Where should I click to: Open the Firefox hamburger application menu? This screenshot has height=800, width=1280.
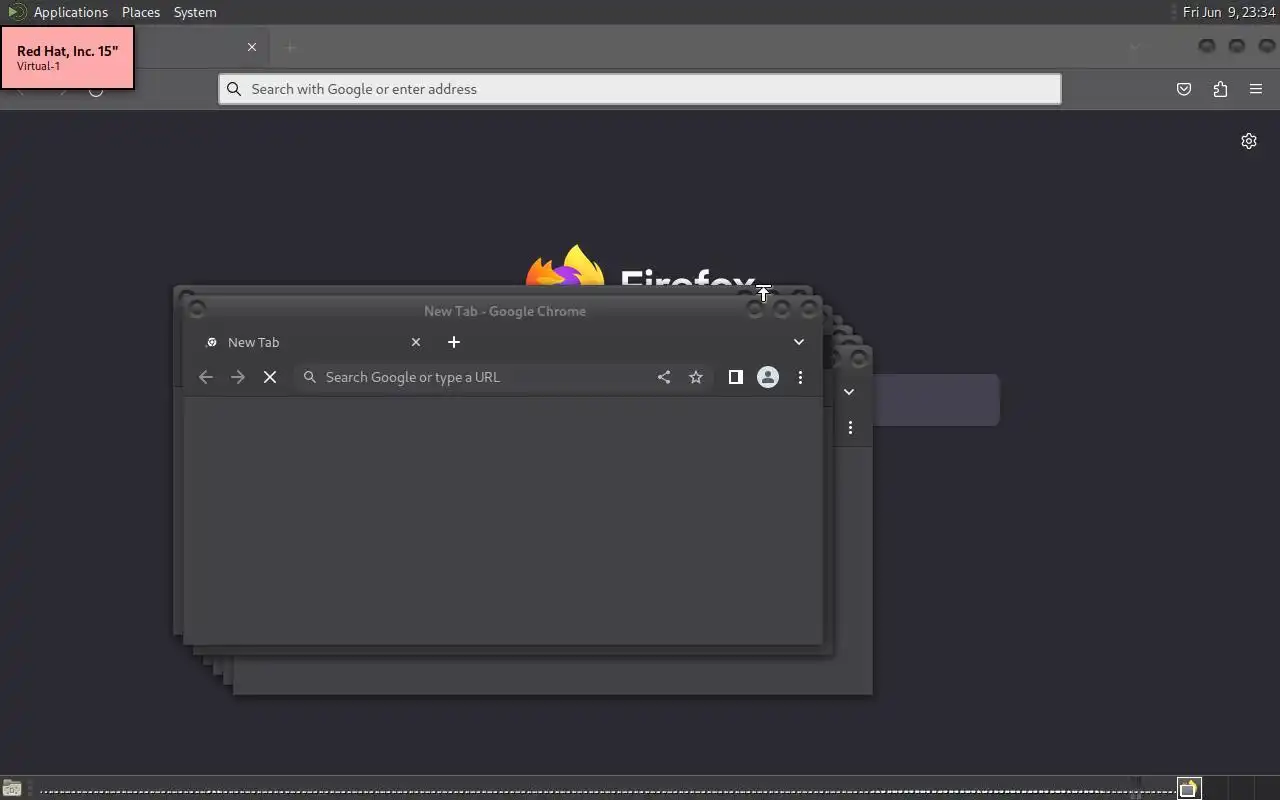(1256, 89)
